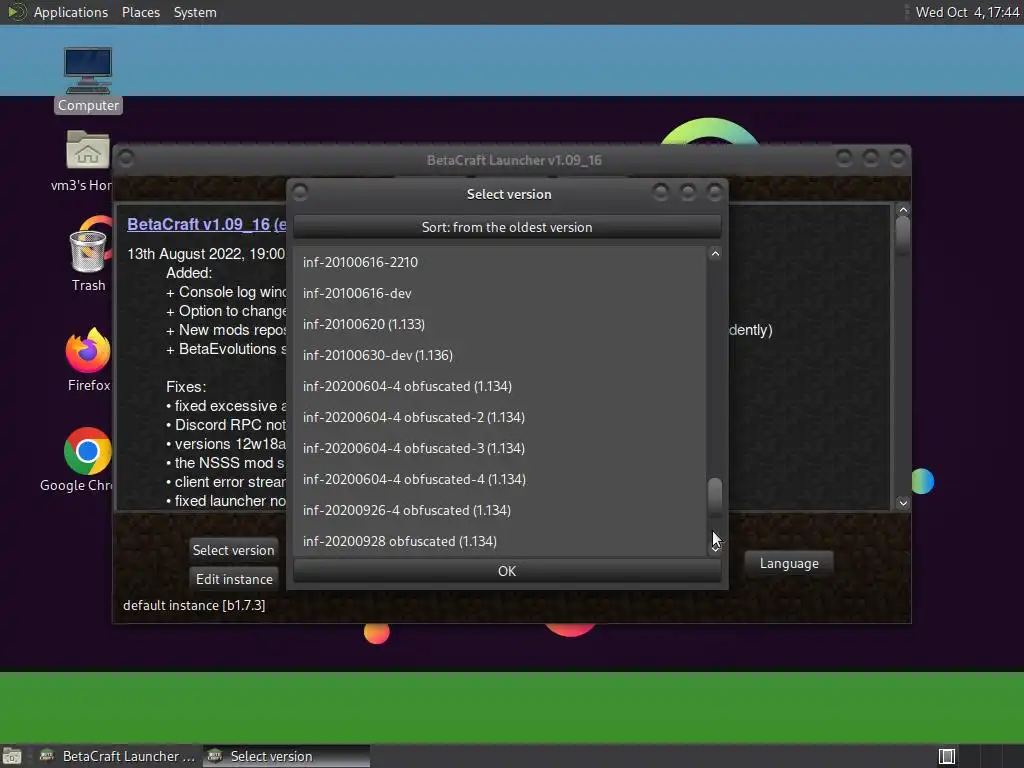Click the clock showing Wed Oct 4, 17:44
The width and height of the screenshot is (1024, 768).
(967, 12)
